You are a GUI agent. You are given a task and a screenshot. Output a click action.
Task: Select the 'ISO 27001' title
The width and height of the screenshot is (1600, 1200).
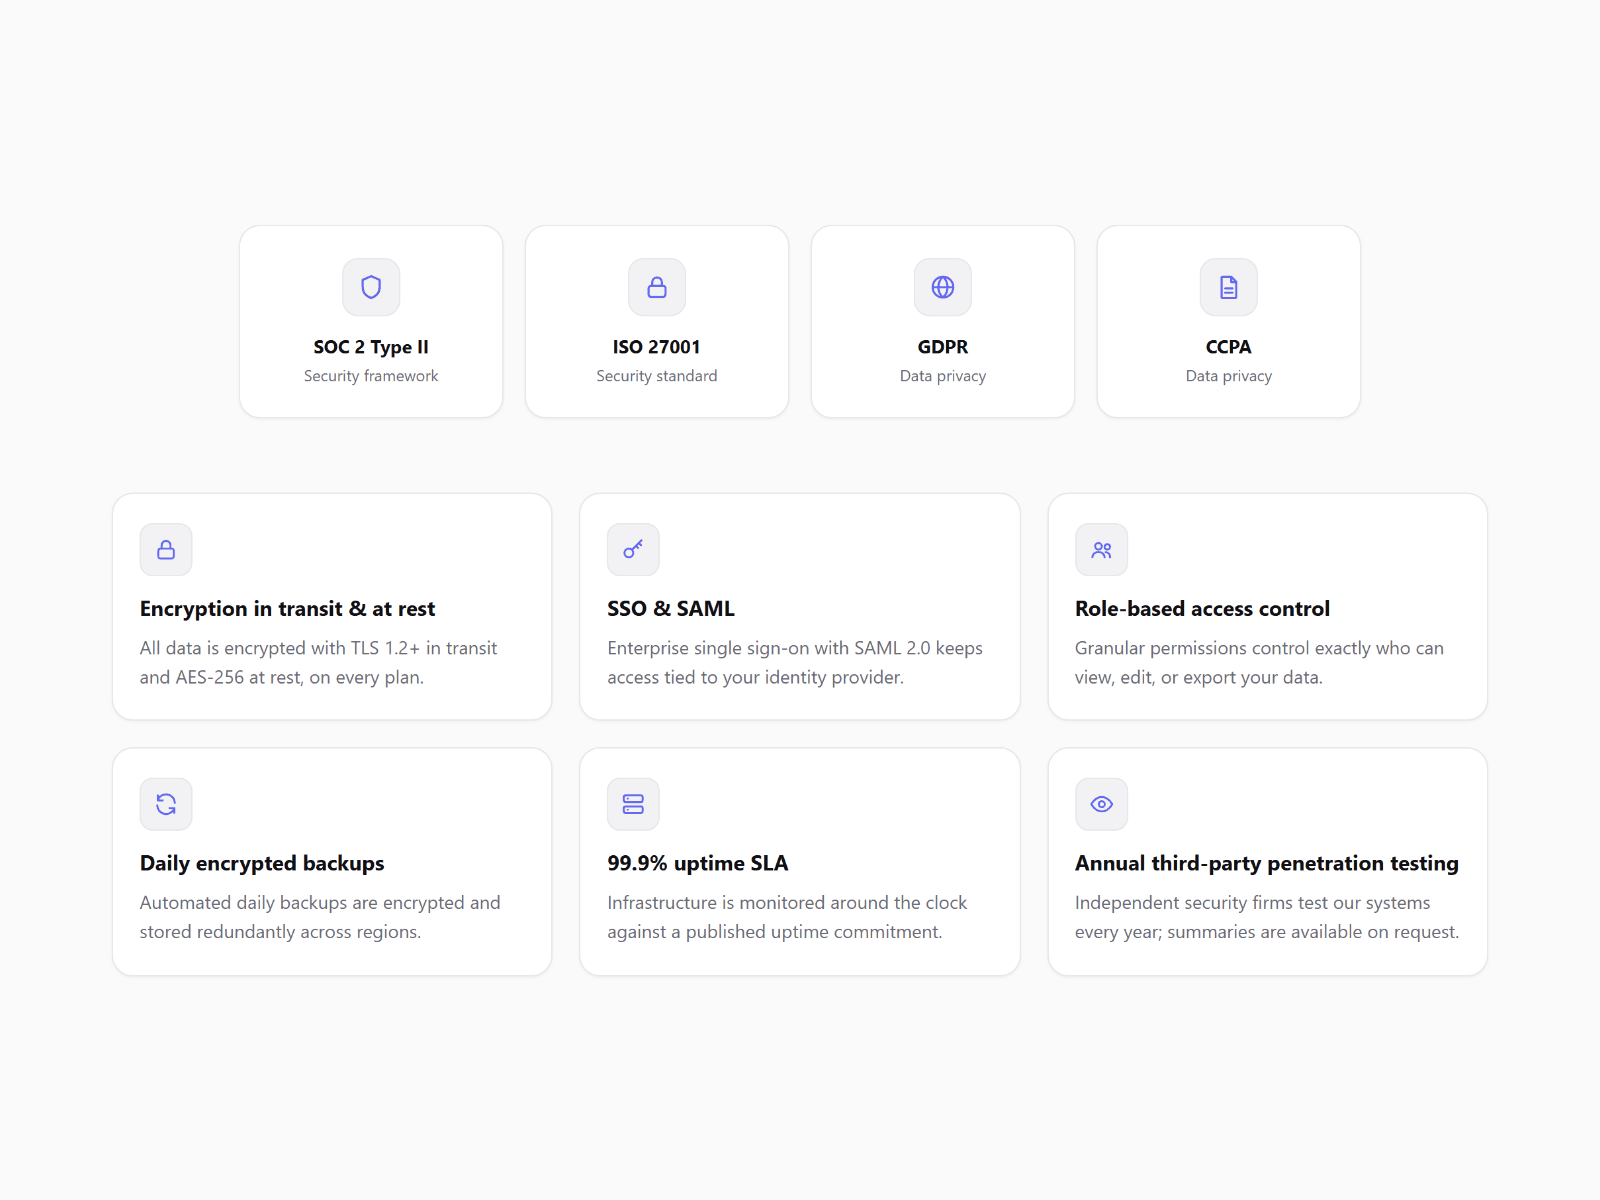[x=657, y=347]
